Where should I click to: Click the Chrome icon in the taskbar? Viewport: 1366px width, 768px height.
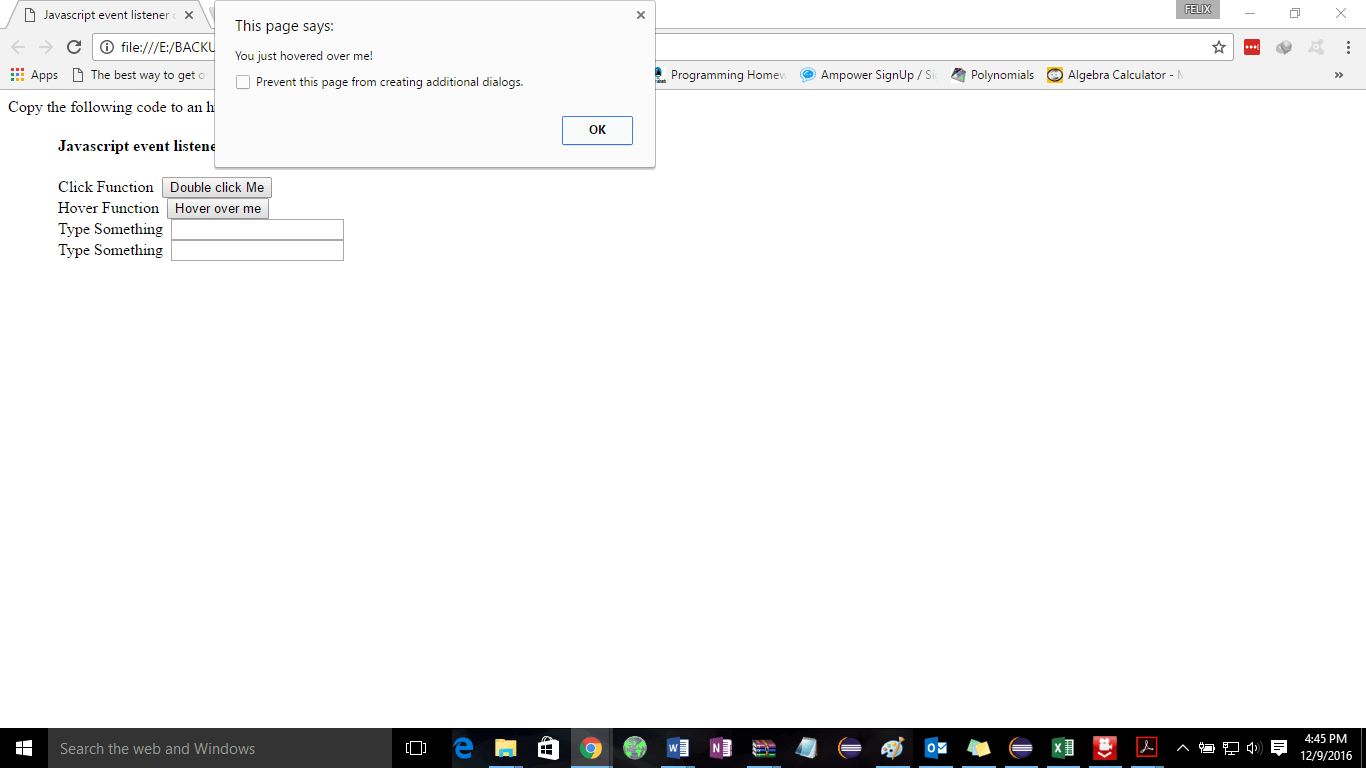pyautogui.click(x=591, y=748)
